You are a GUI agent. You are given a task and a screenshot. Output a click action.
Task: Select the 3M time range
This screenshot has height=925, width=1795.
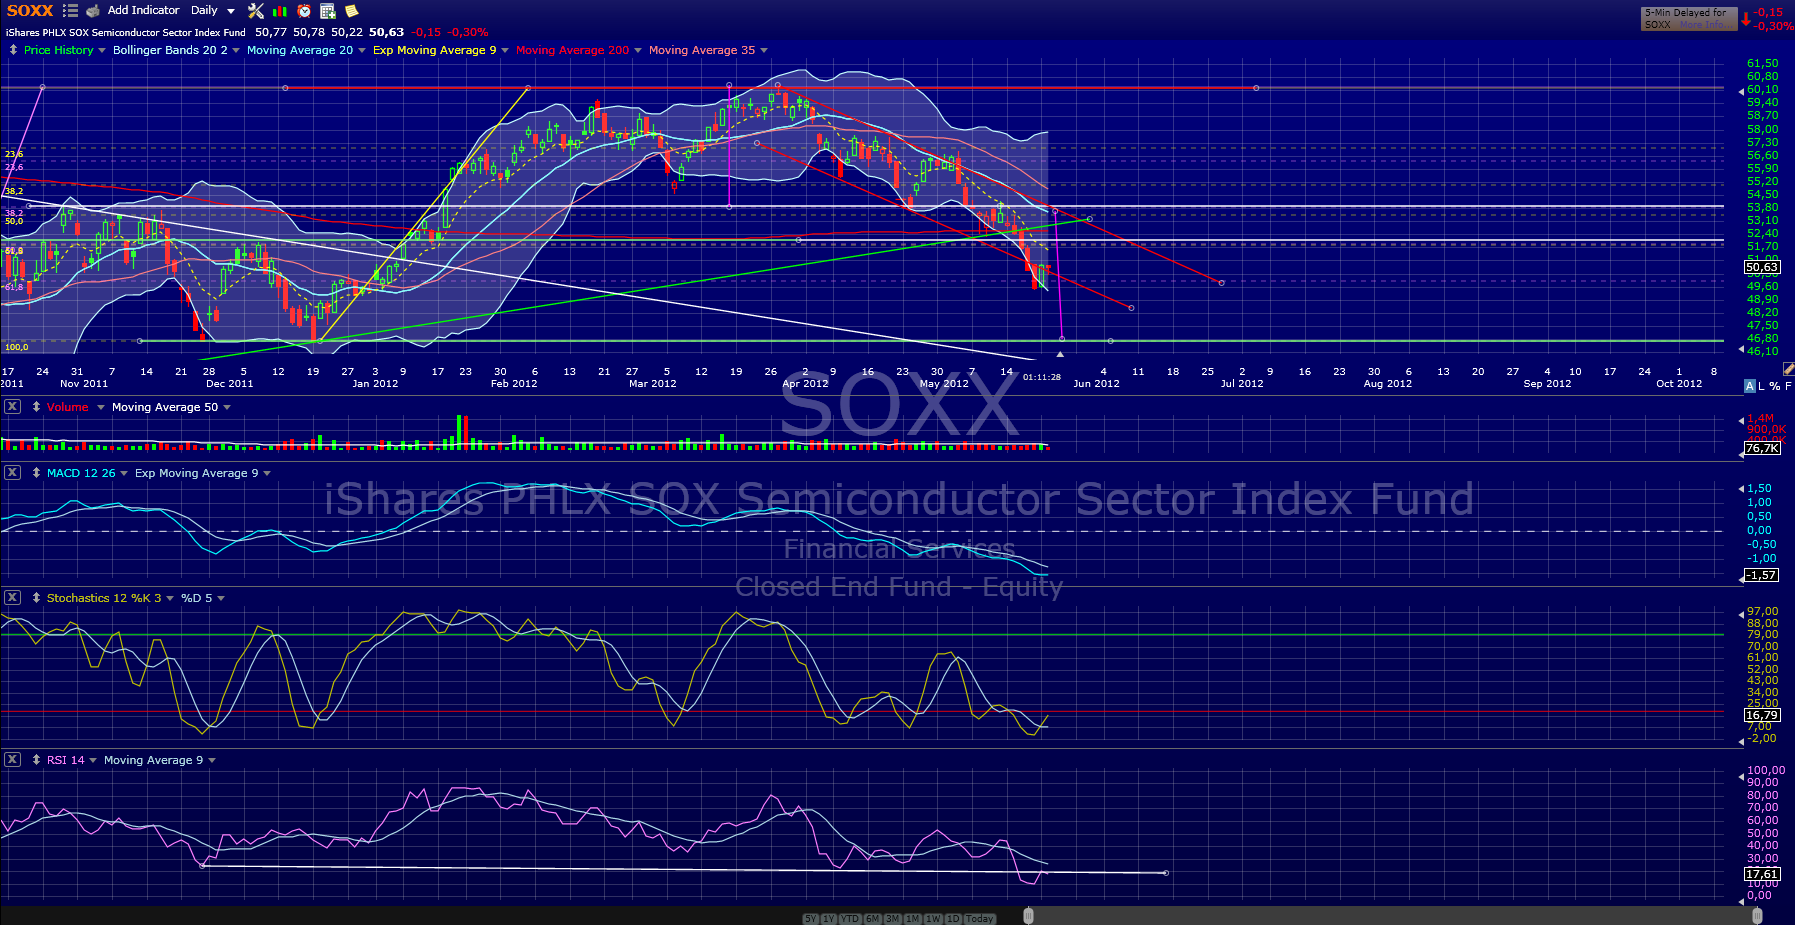coord(893,919)
